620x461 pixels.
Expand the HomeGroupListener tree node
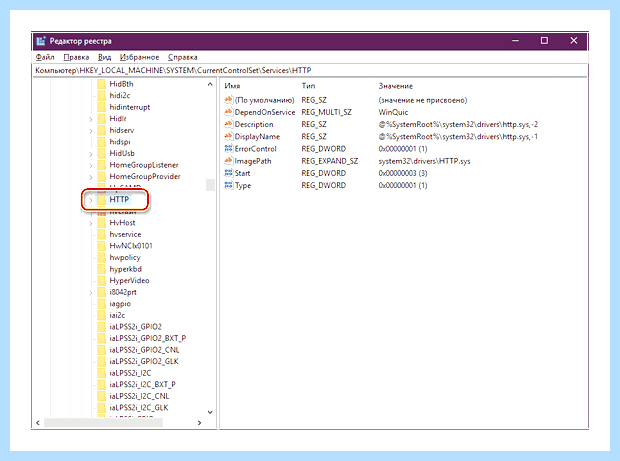(x=91, y=165)
